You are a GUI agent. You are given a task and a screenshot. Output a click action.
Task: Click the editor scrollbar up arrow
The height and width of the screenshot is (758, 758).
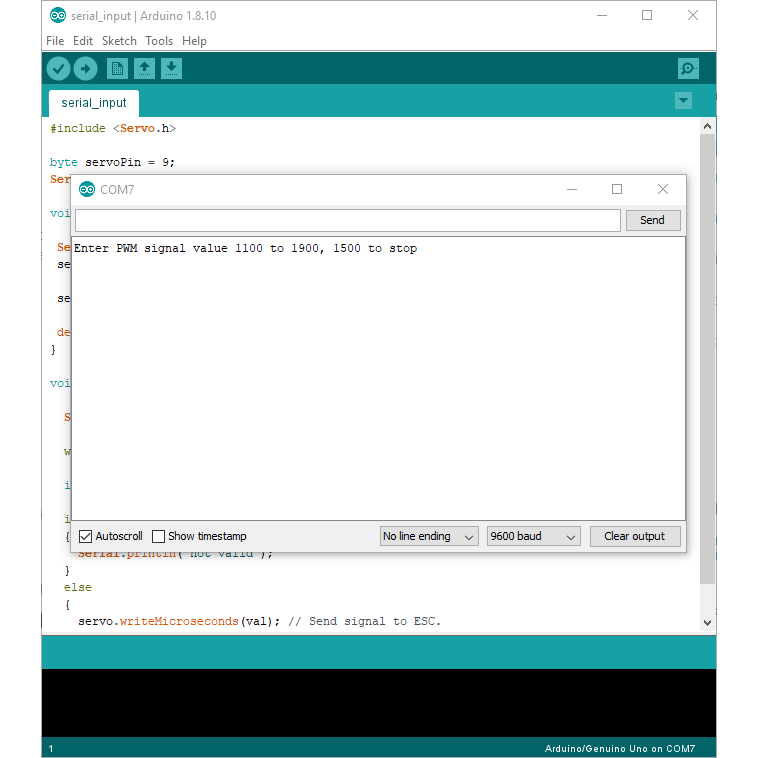tap(708, 126)
